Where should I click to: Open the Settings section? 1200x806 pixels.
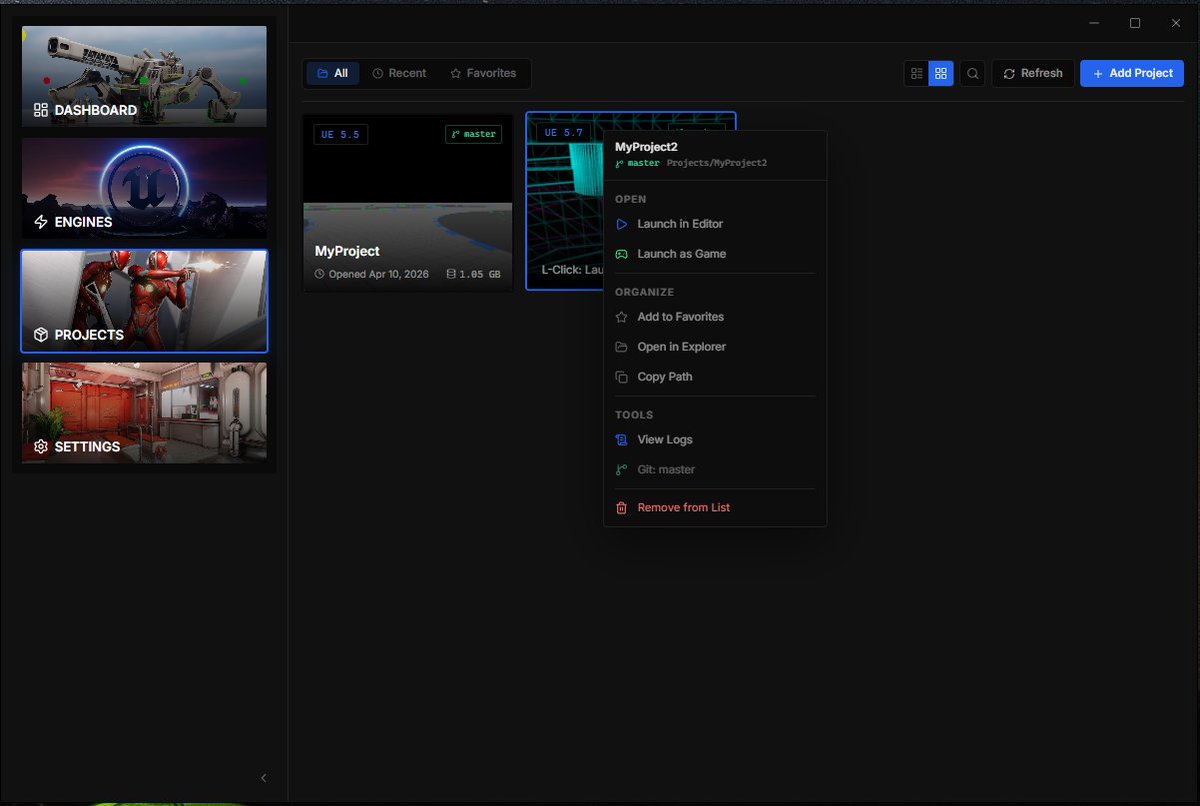(x=144, y=413)
